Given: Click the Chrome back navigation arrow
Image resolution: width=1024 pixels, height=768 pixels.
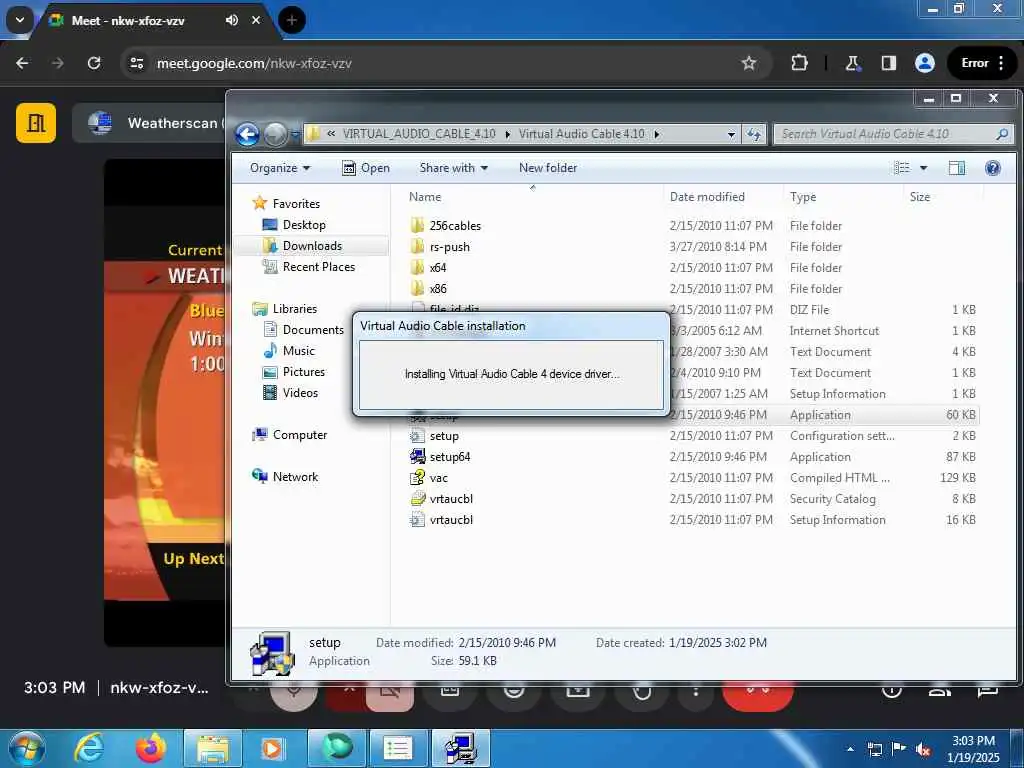Looking at the screenshot, I should tap(22, 63).
